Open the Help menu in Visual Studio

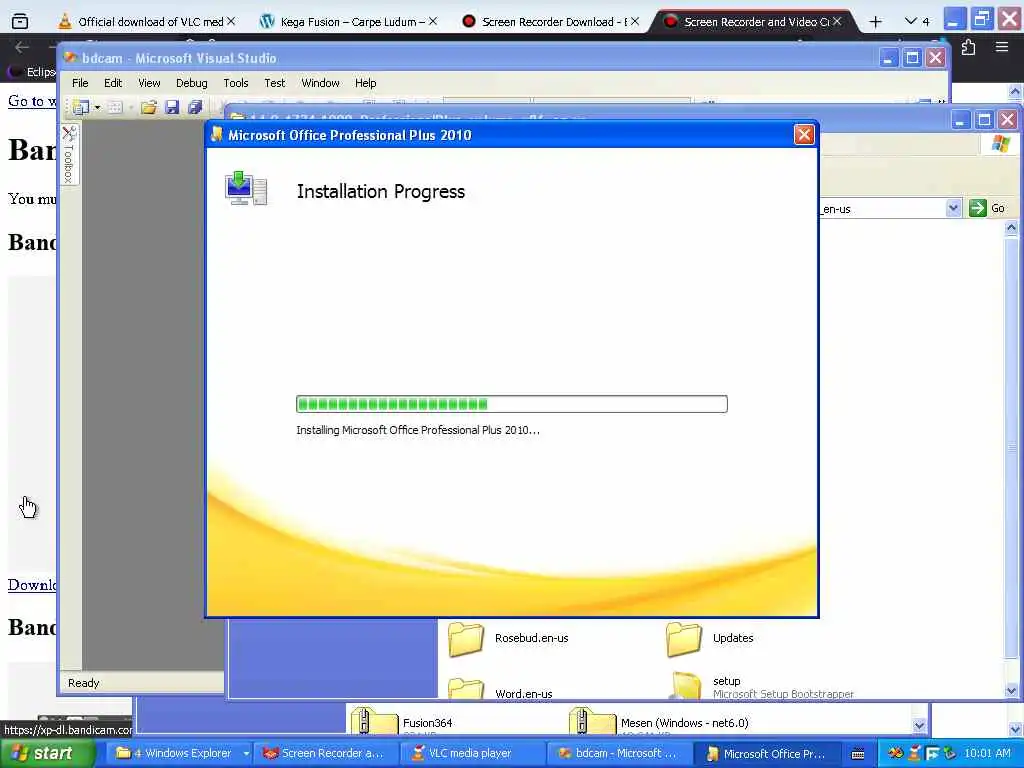pyautogui.click(x=365, y=83)
